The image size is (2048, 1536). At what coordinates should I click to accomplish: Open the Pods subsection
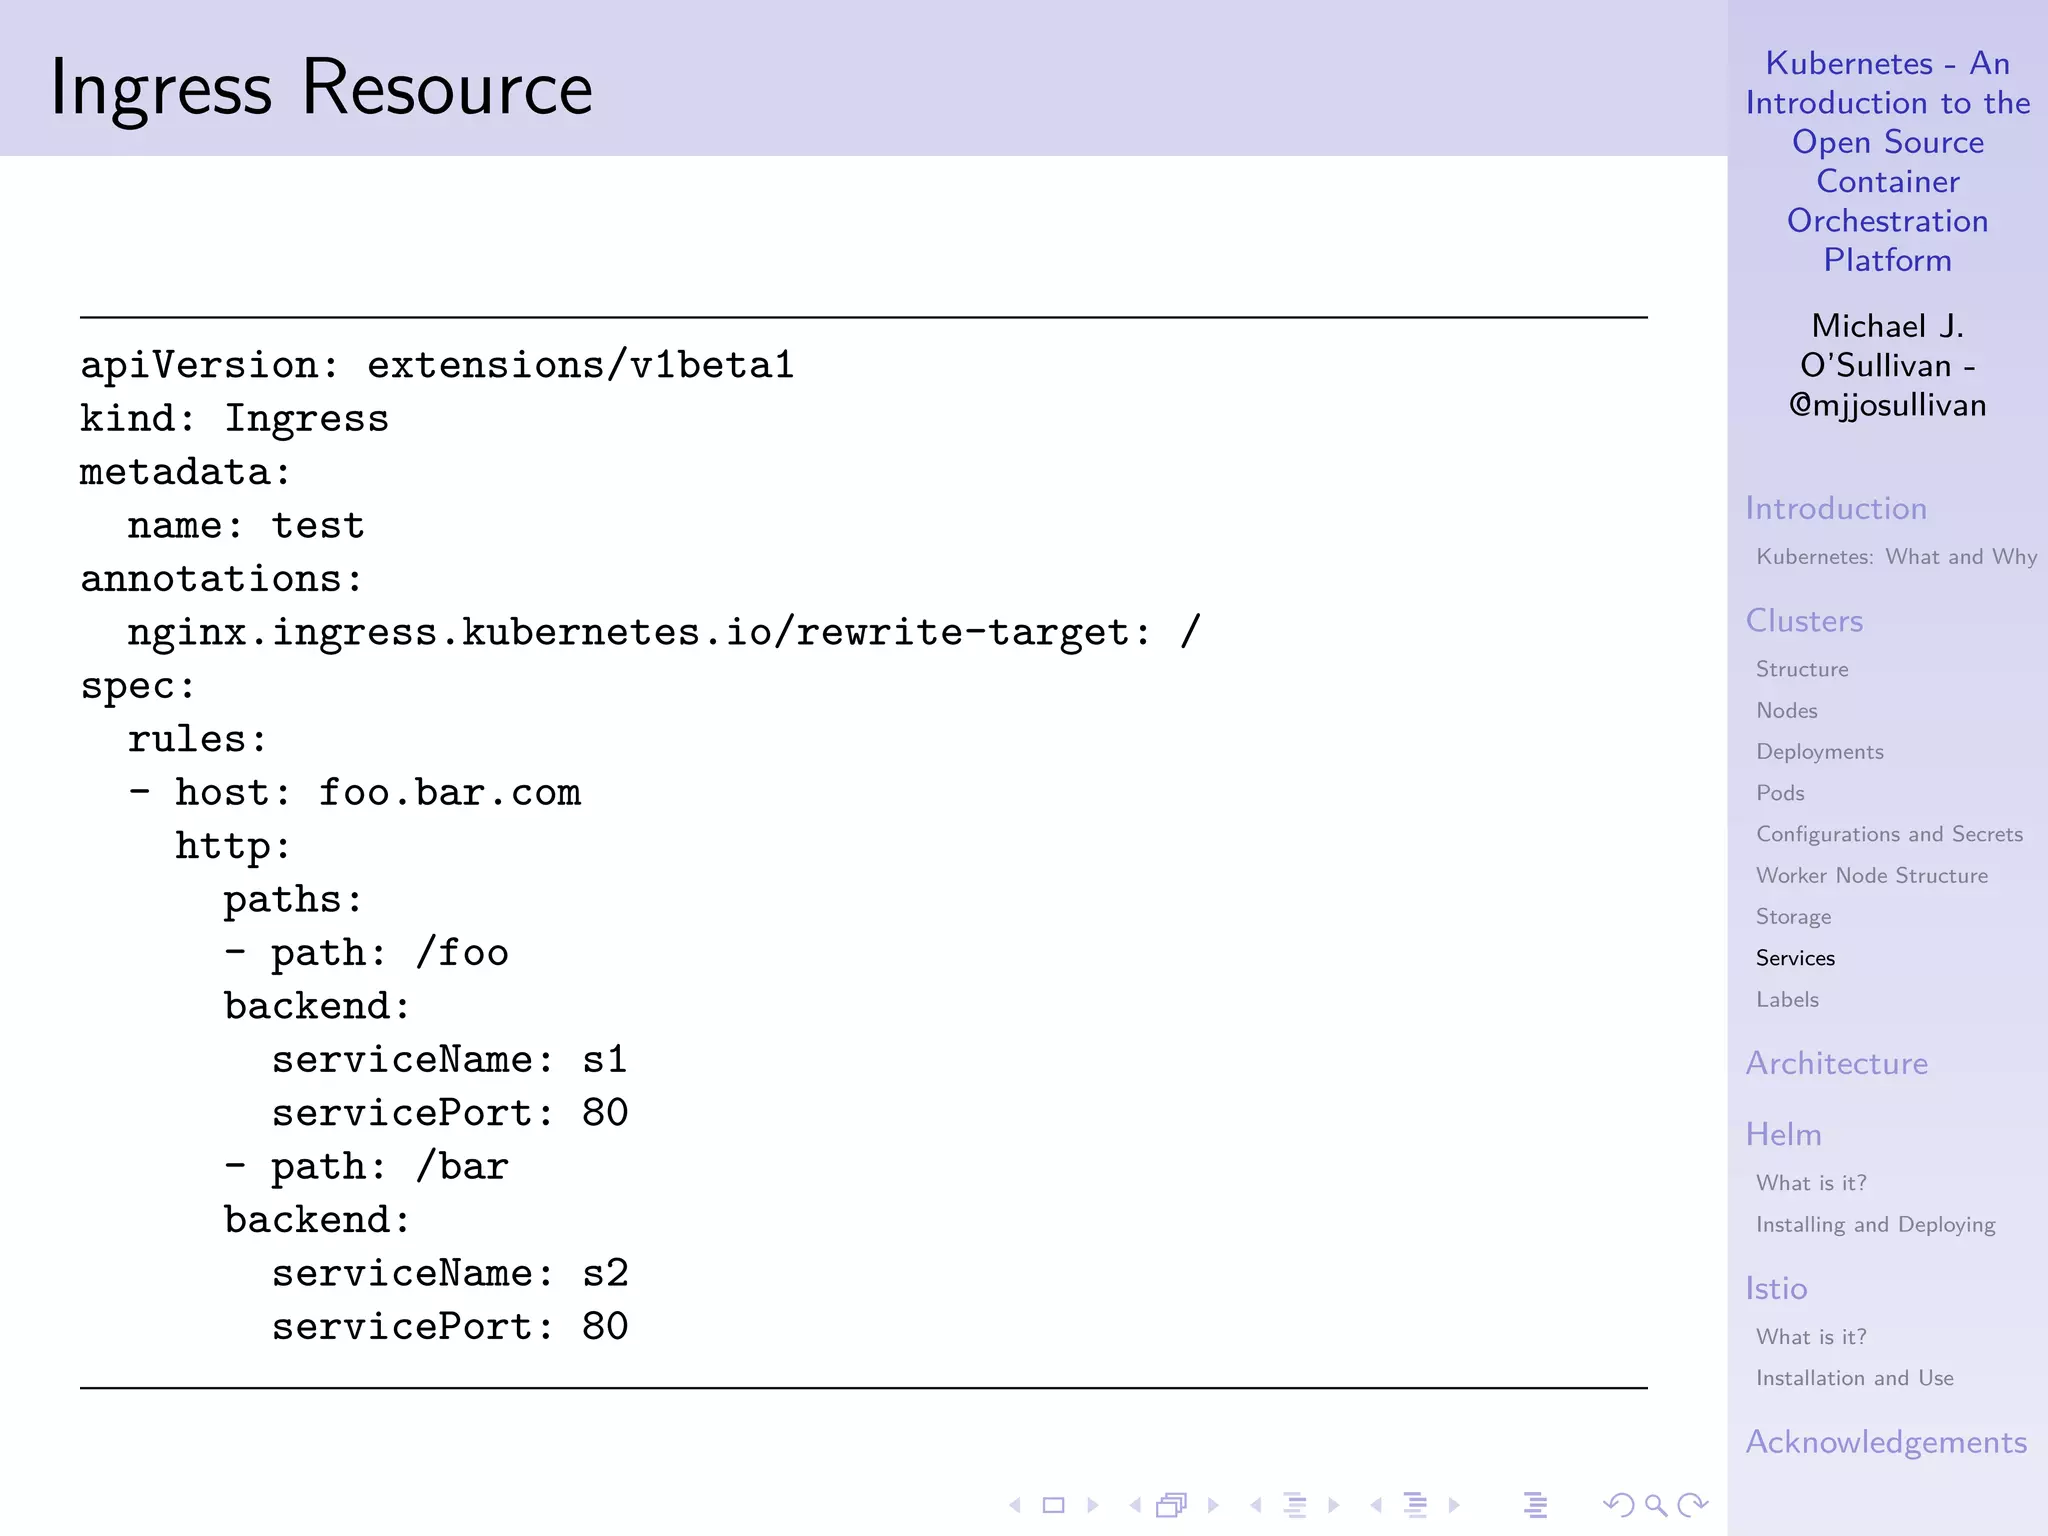(x=1780, y=793)
